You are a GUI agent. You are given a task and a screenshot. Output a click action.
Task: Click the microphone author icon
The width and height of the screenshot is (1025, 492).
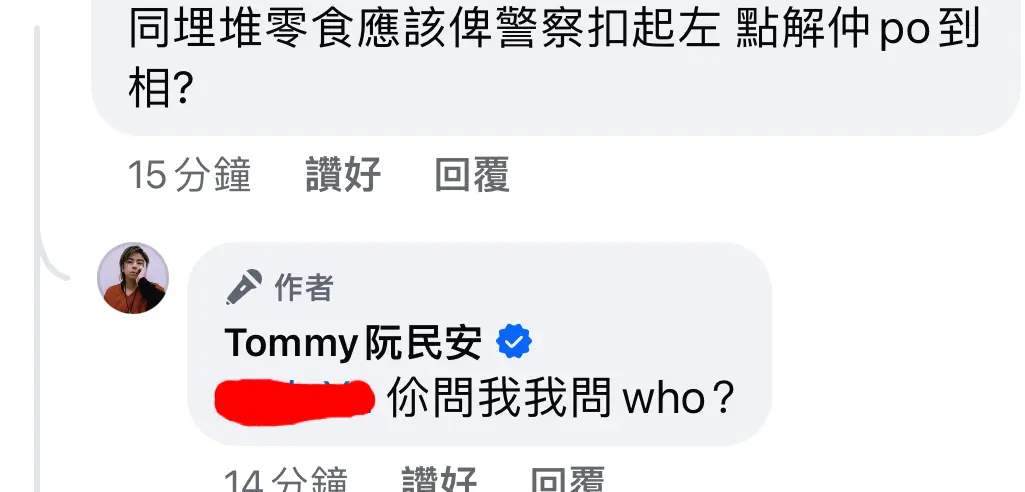(244, 287)
